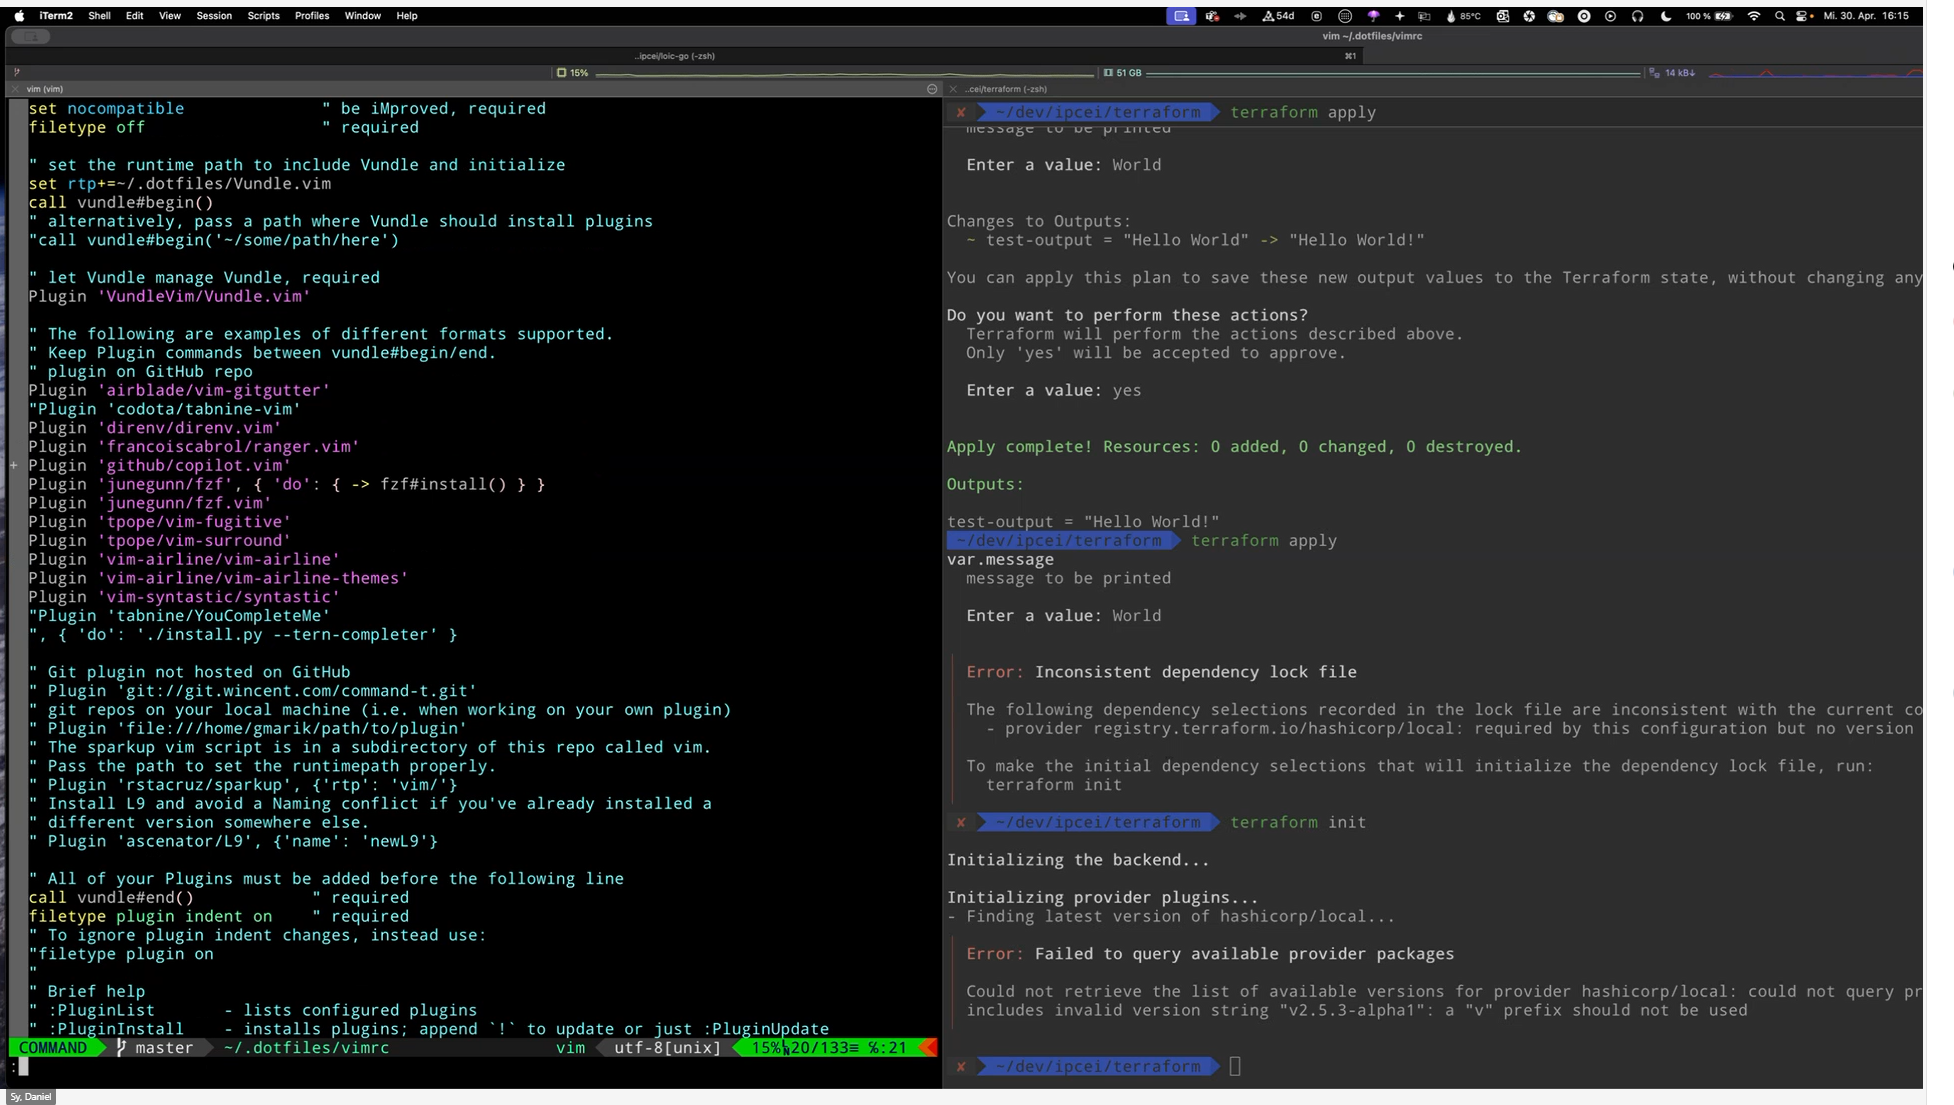Open the 85°C temperature monitor menu item

coord(1464,16)
